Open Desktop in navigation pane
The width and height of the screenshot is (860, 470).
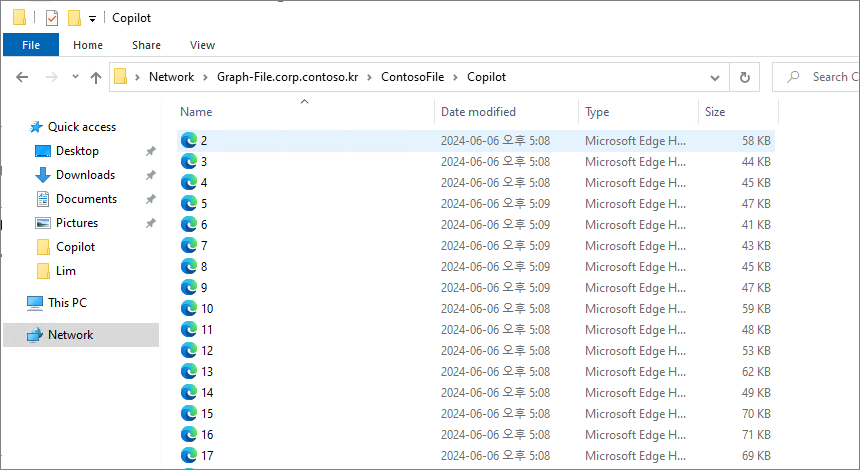tap(77, 151)
